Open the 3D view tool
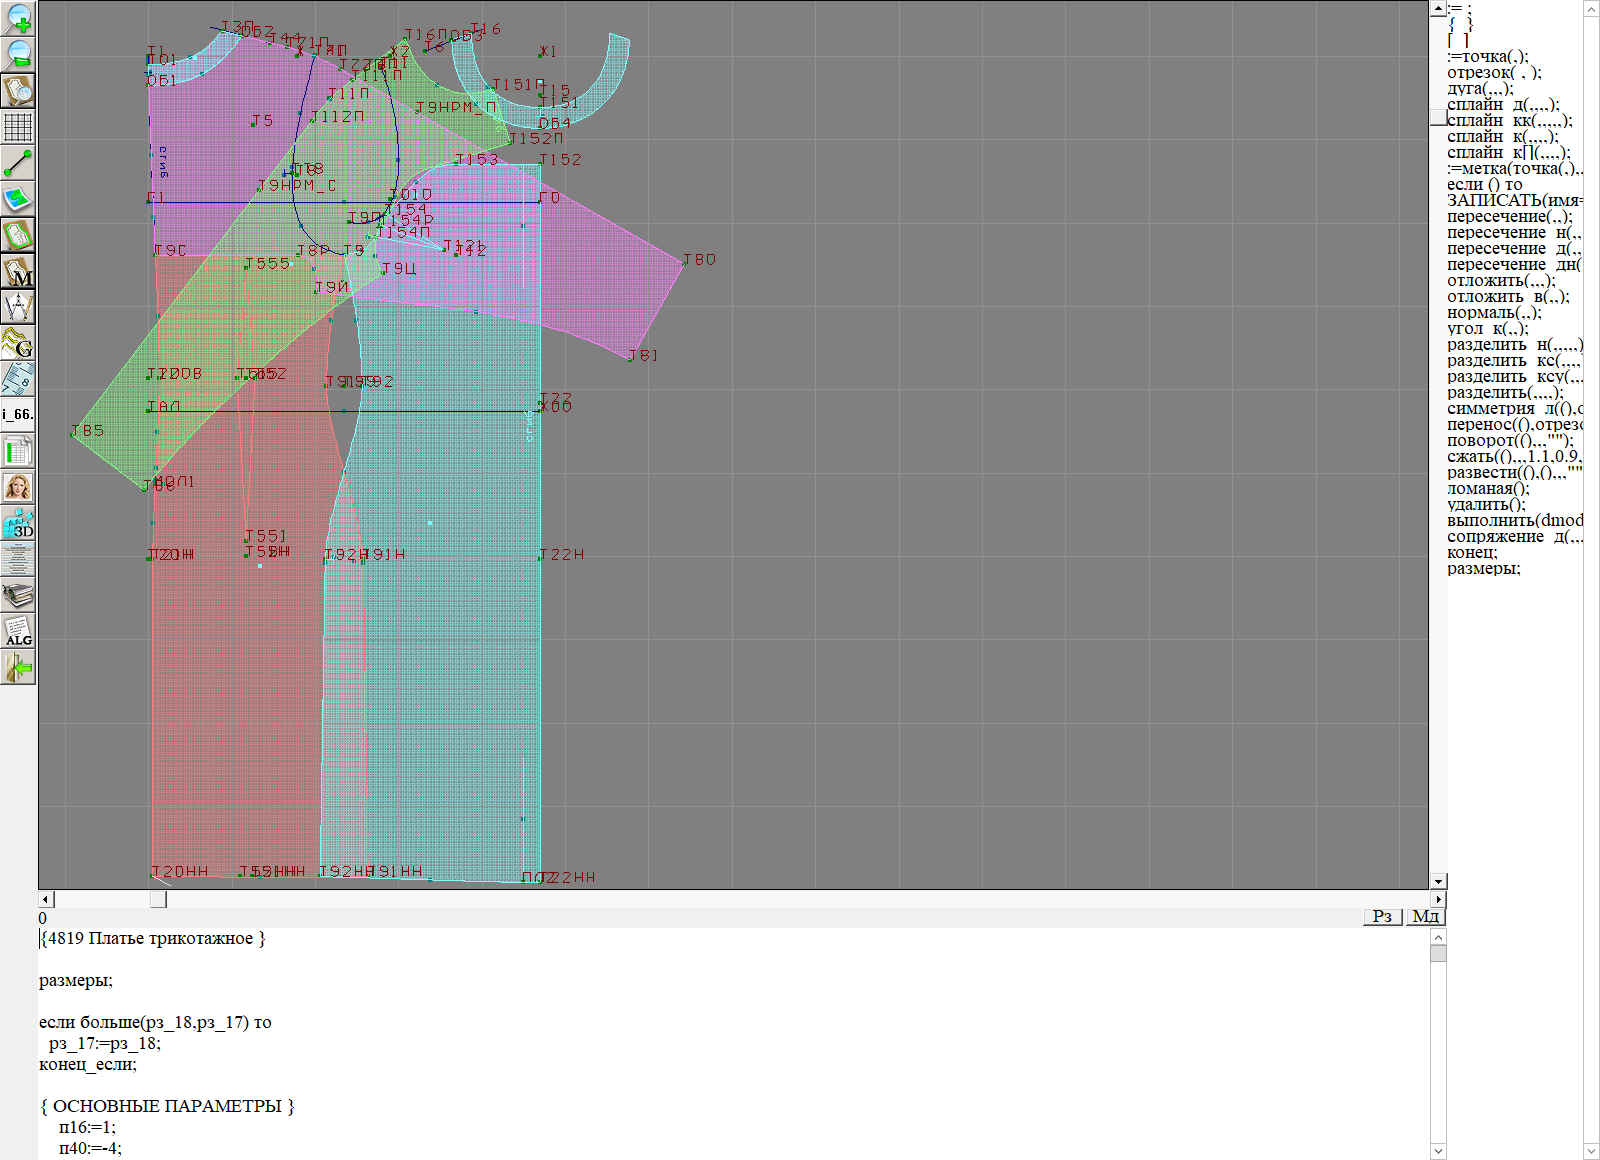1600x1160 pixels. [18, 523]
